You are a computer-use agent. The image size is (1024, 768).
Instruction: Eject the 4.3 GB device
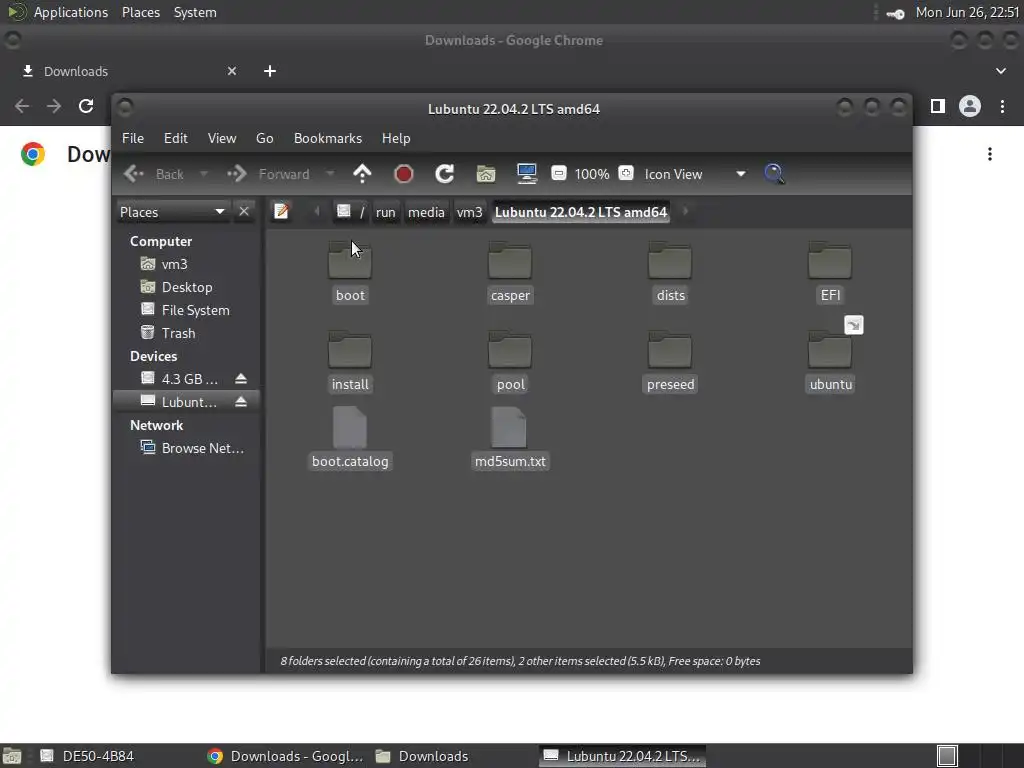[241, 379]
